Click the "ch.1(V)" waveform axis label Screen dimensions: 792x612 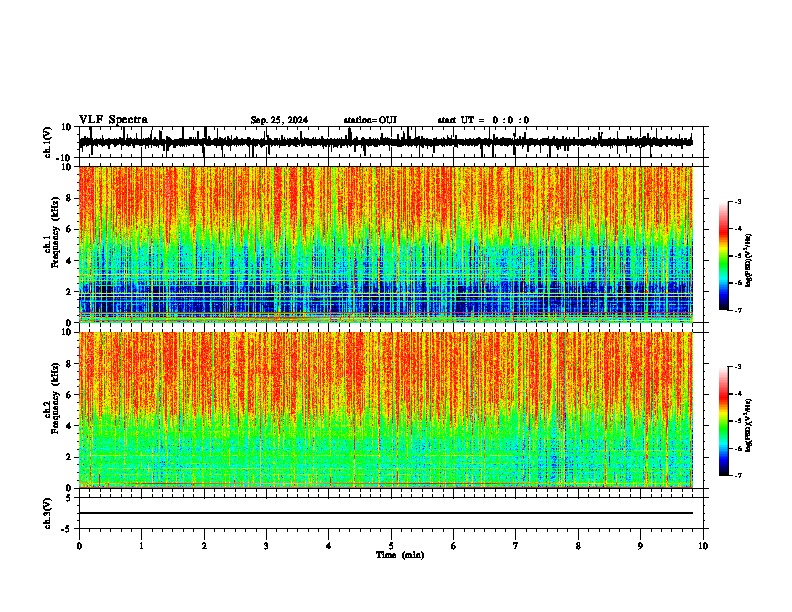click(48, 142)
